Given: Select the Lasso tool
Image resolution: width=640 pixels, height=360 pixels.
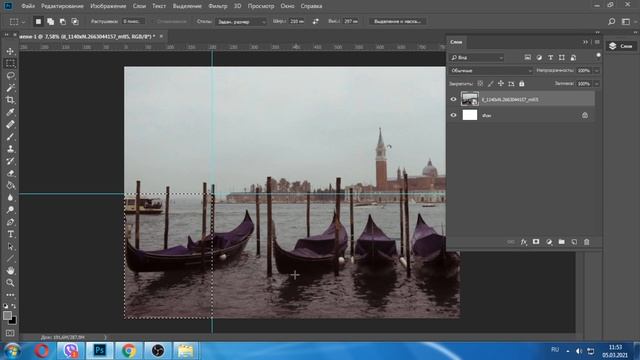Looking at the screenshot, I should click(10, 76).
